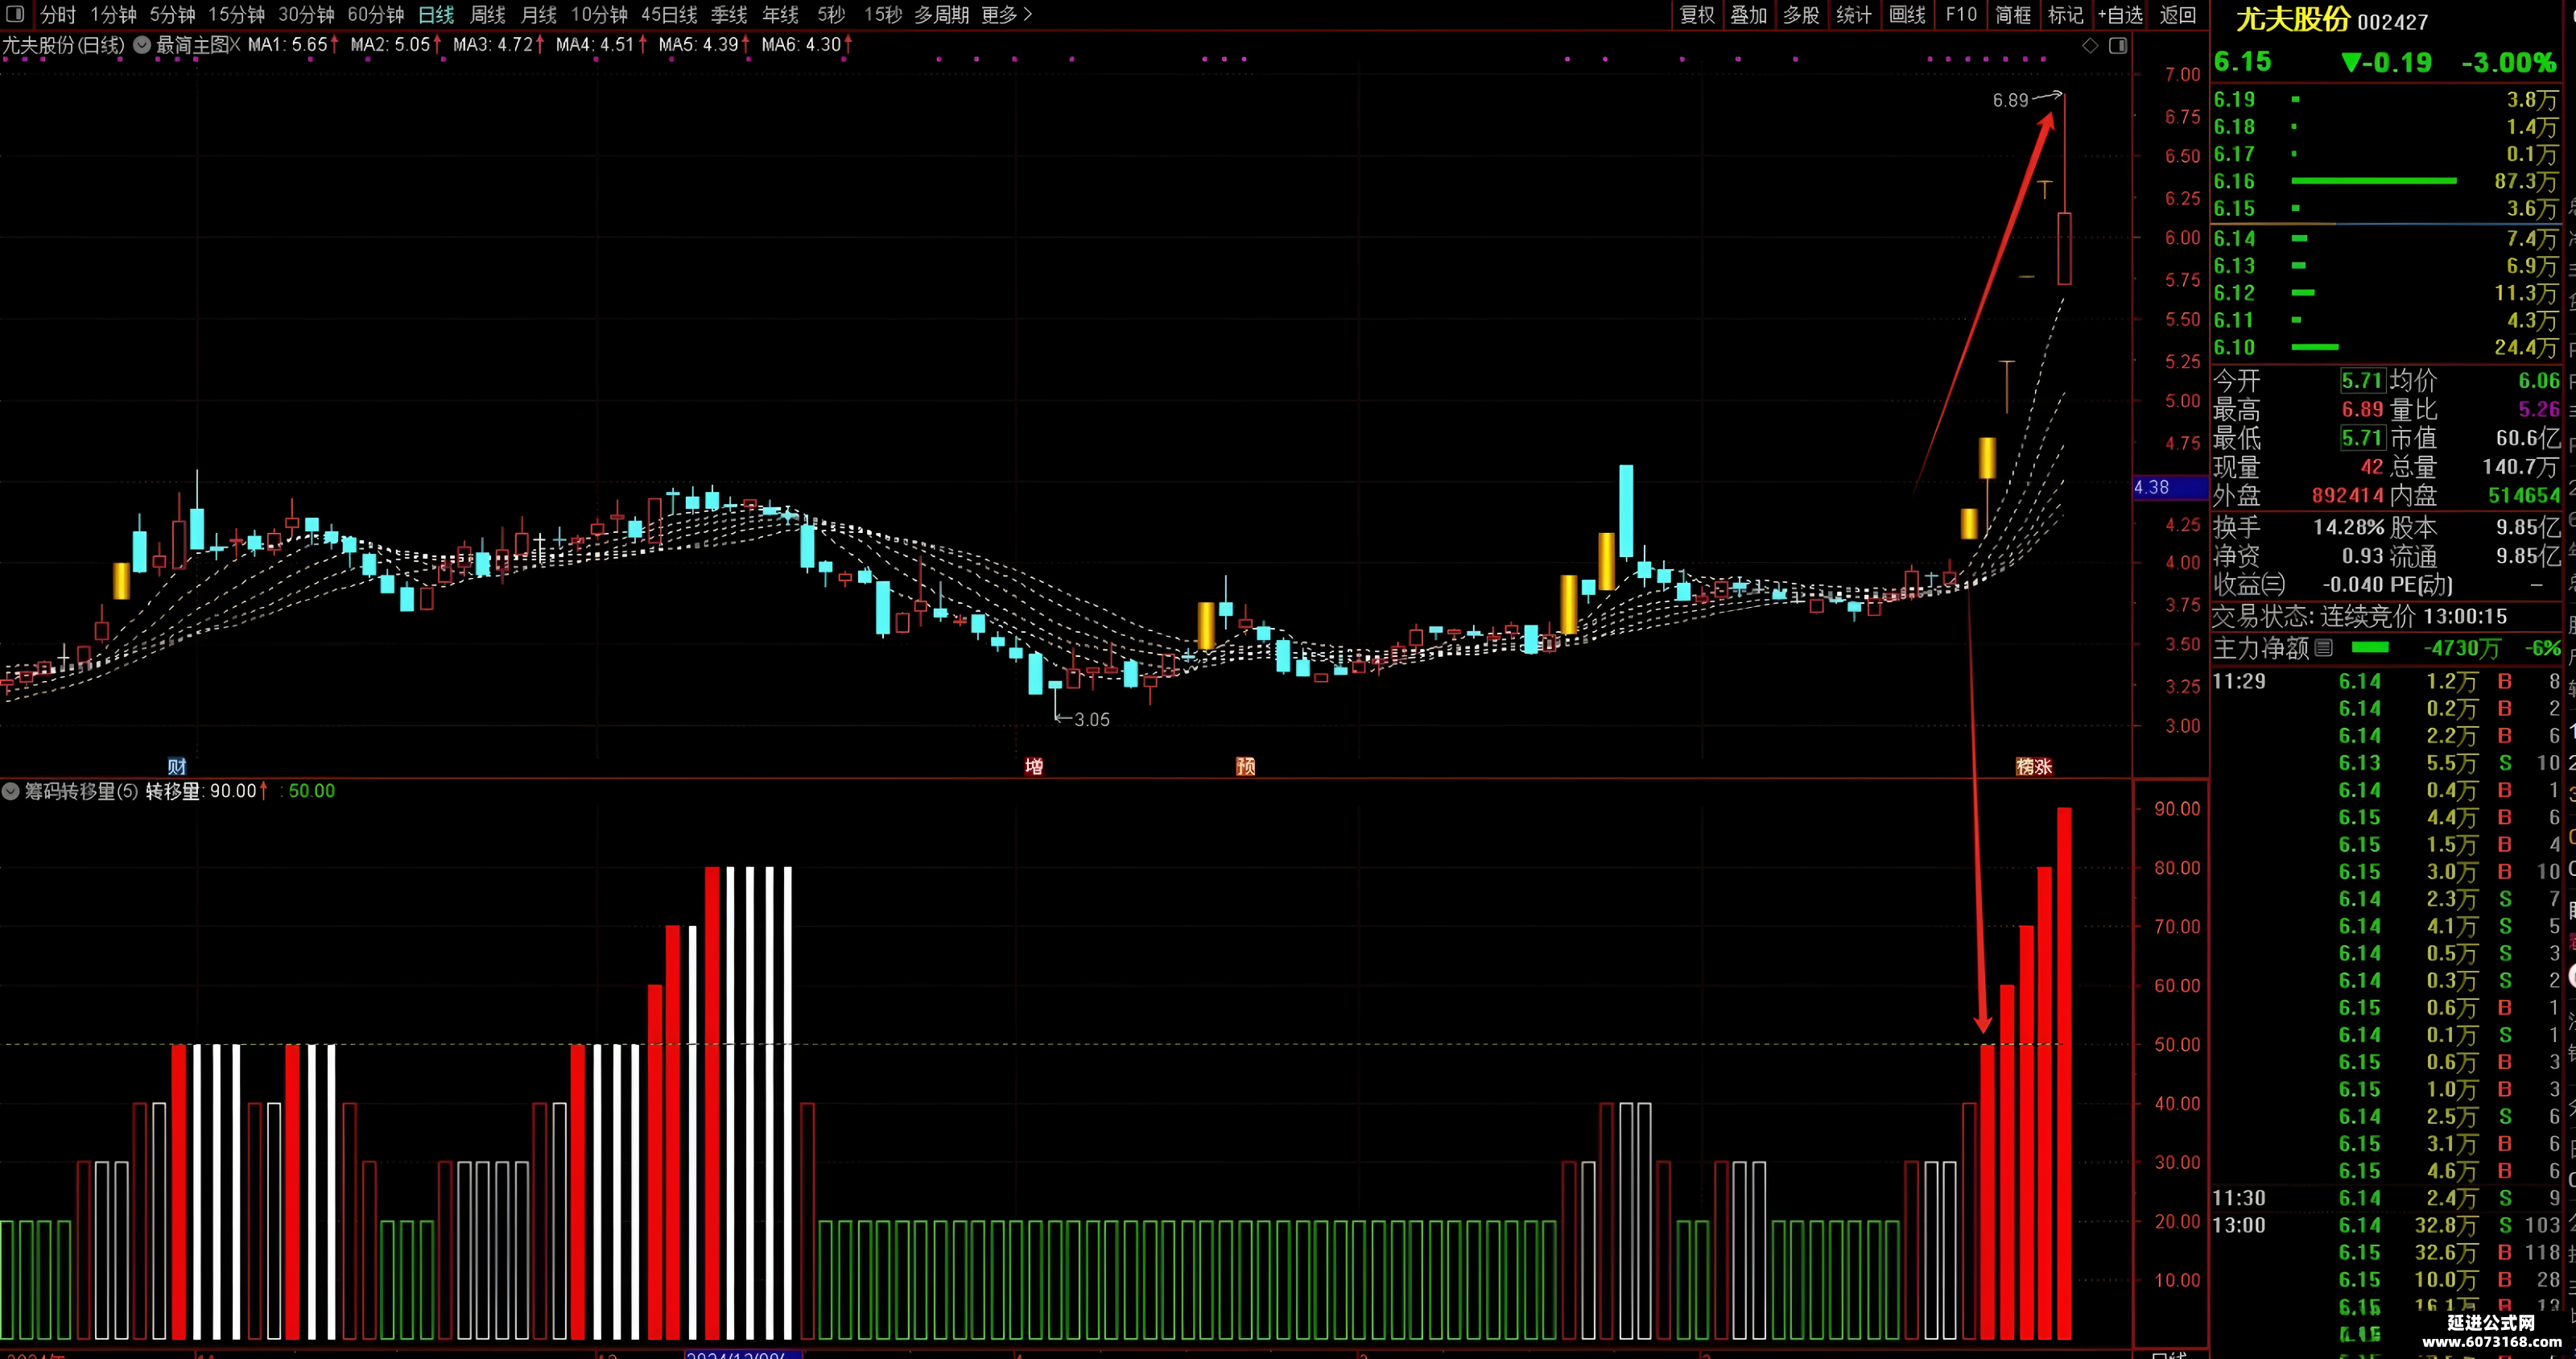The width and height of the screenshot is (2576, 1359).
Task: Click the diamond icon above the price axis
Action: point(2090,46)
